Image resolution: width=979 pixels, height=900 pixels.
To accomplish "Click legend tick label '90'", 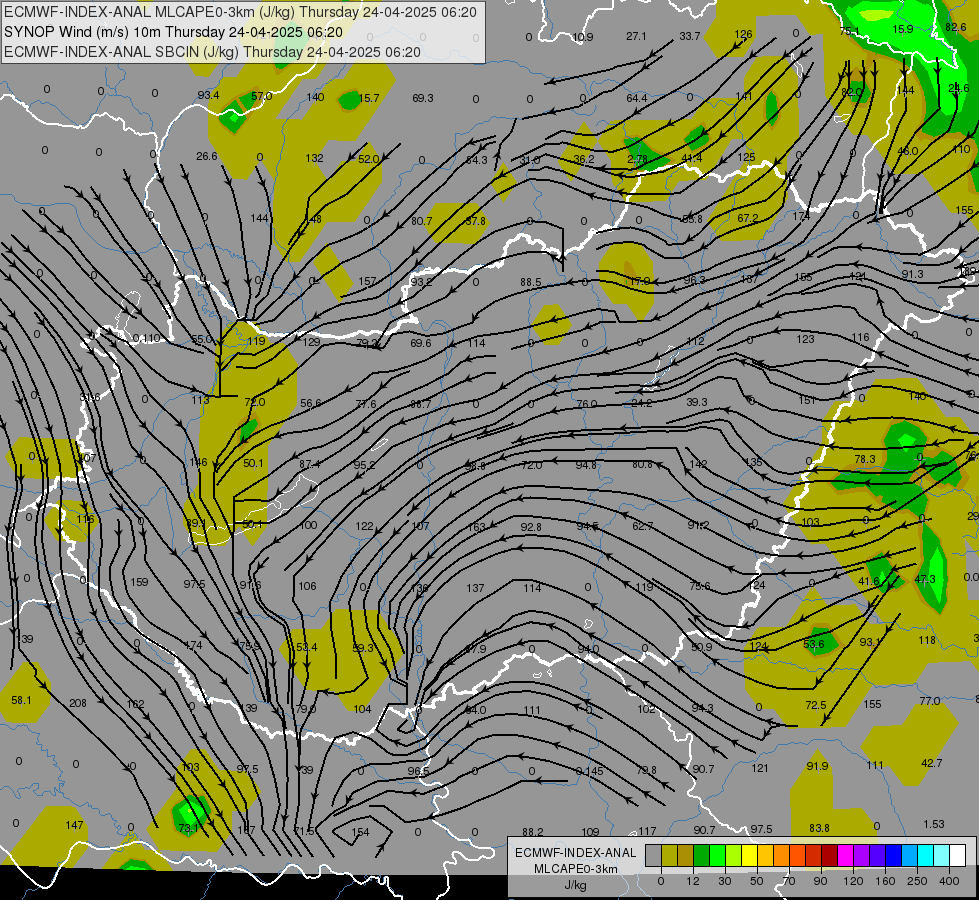I will [820, 881].
